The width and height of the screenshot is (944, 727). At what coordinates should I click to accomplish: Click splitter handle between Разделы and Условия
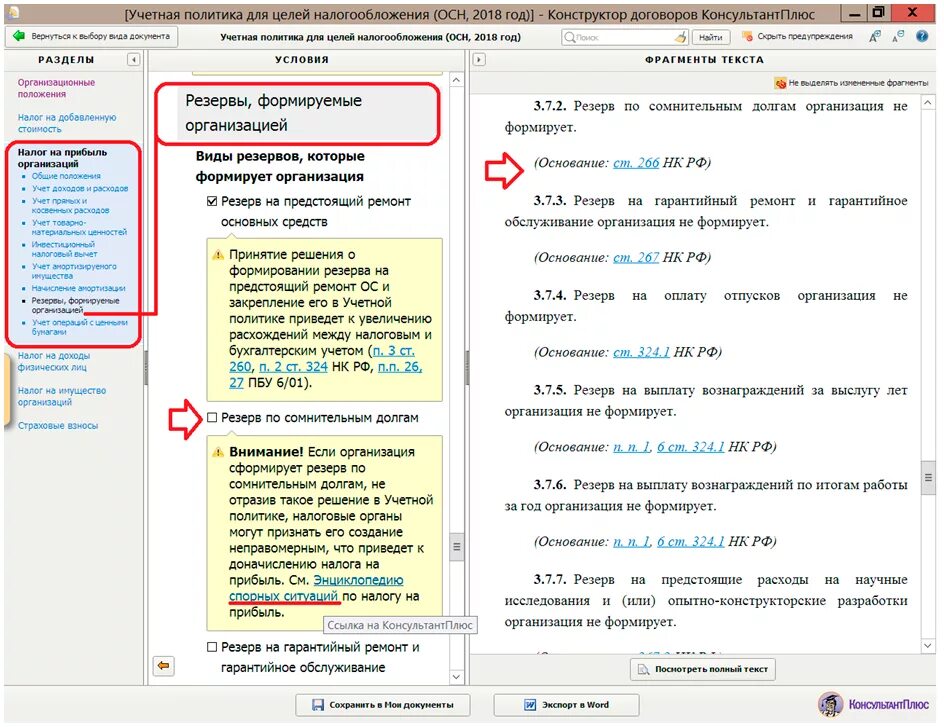[146, 367]
